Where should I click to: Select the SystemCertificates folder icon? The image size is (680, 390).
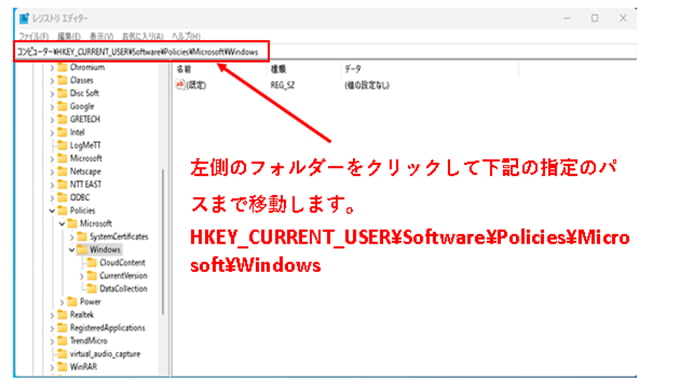82,236
